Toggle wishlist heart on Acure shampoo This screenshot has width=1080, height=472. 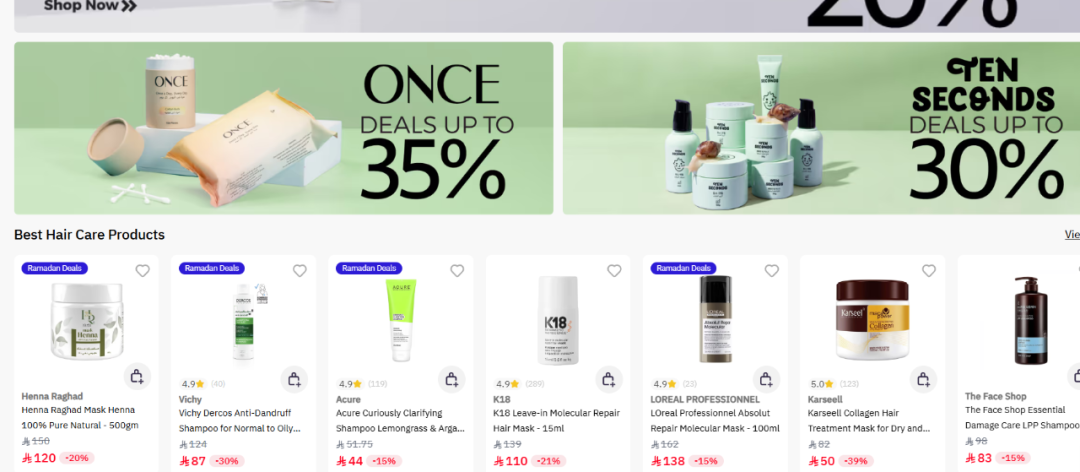457,271
